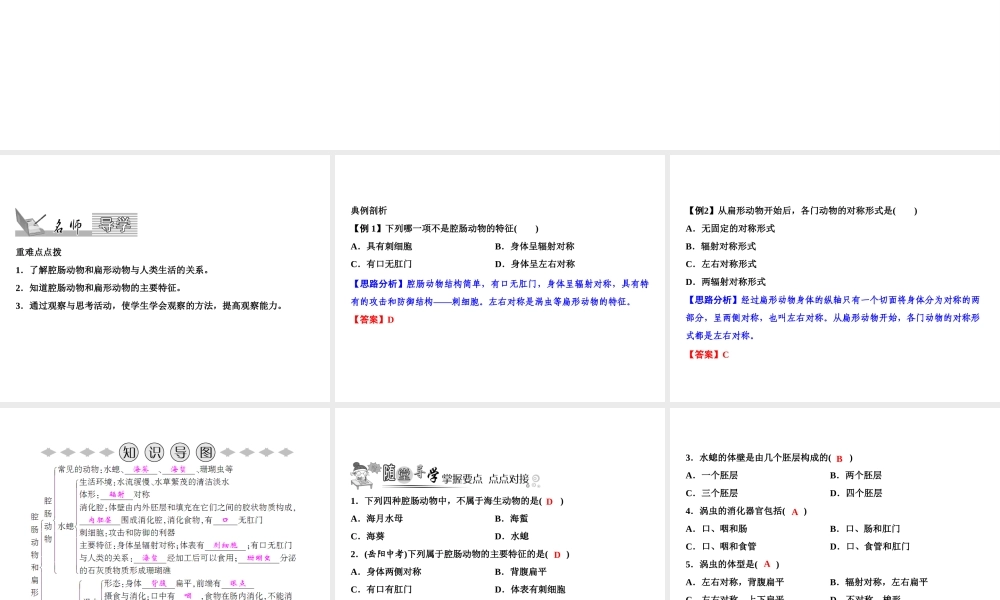1000x600 pixels.
Task: Select option B. 两个胚层
Action: pos(855,476)
